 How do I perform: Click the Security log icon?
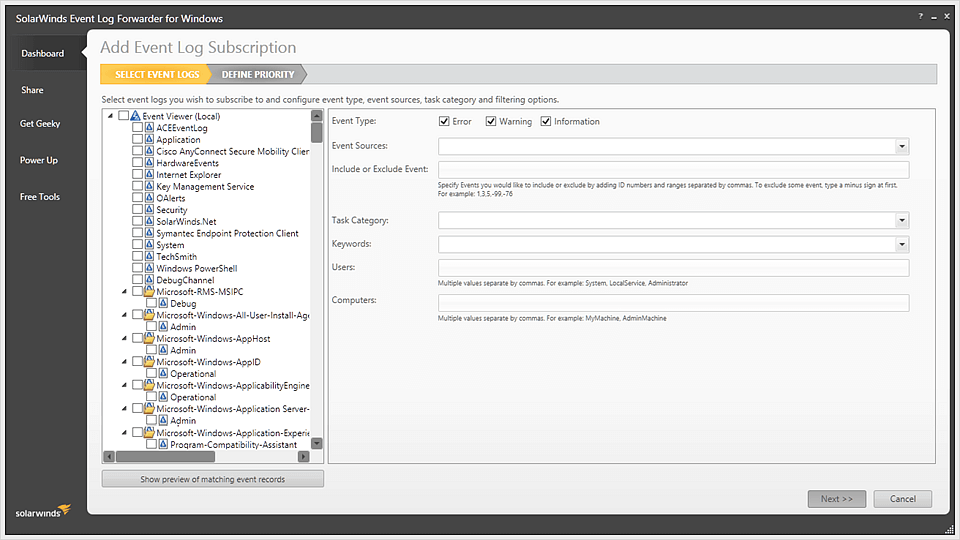[150, 210]
